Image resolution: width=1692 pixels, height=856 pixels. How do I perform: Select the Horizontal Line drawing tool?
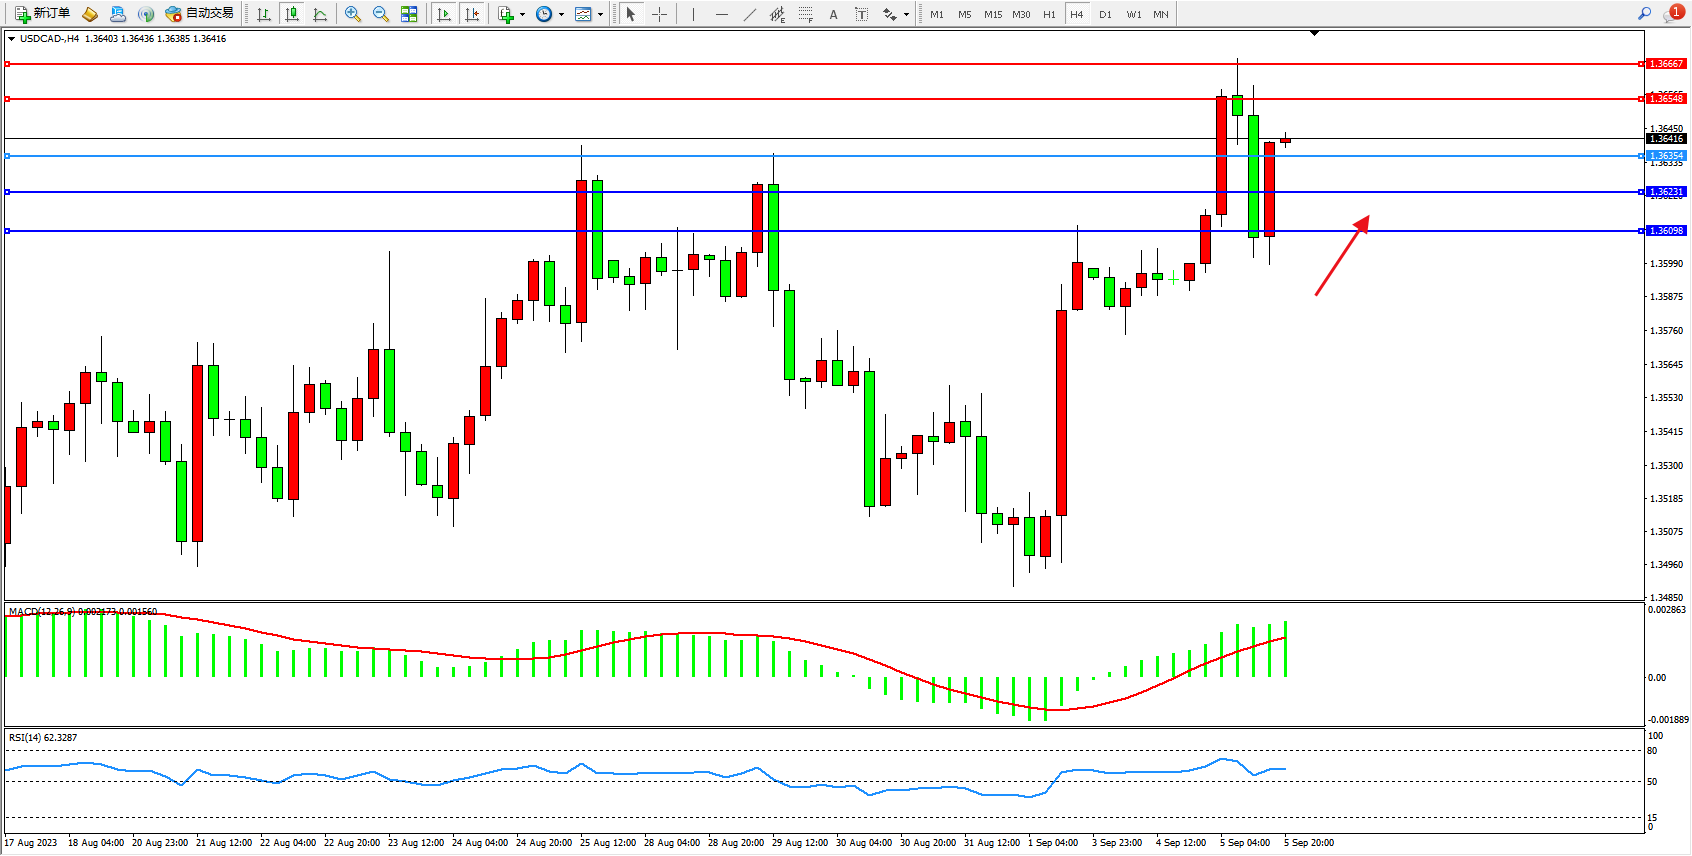[x=722, y=14]
